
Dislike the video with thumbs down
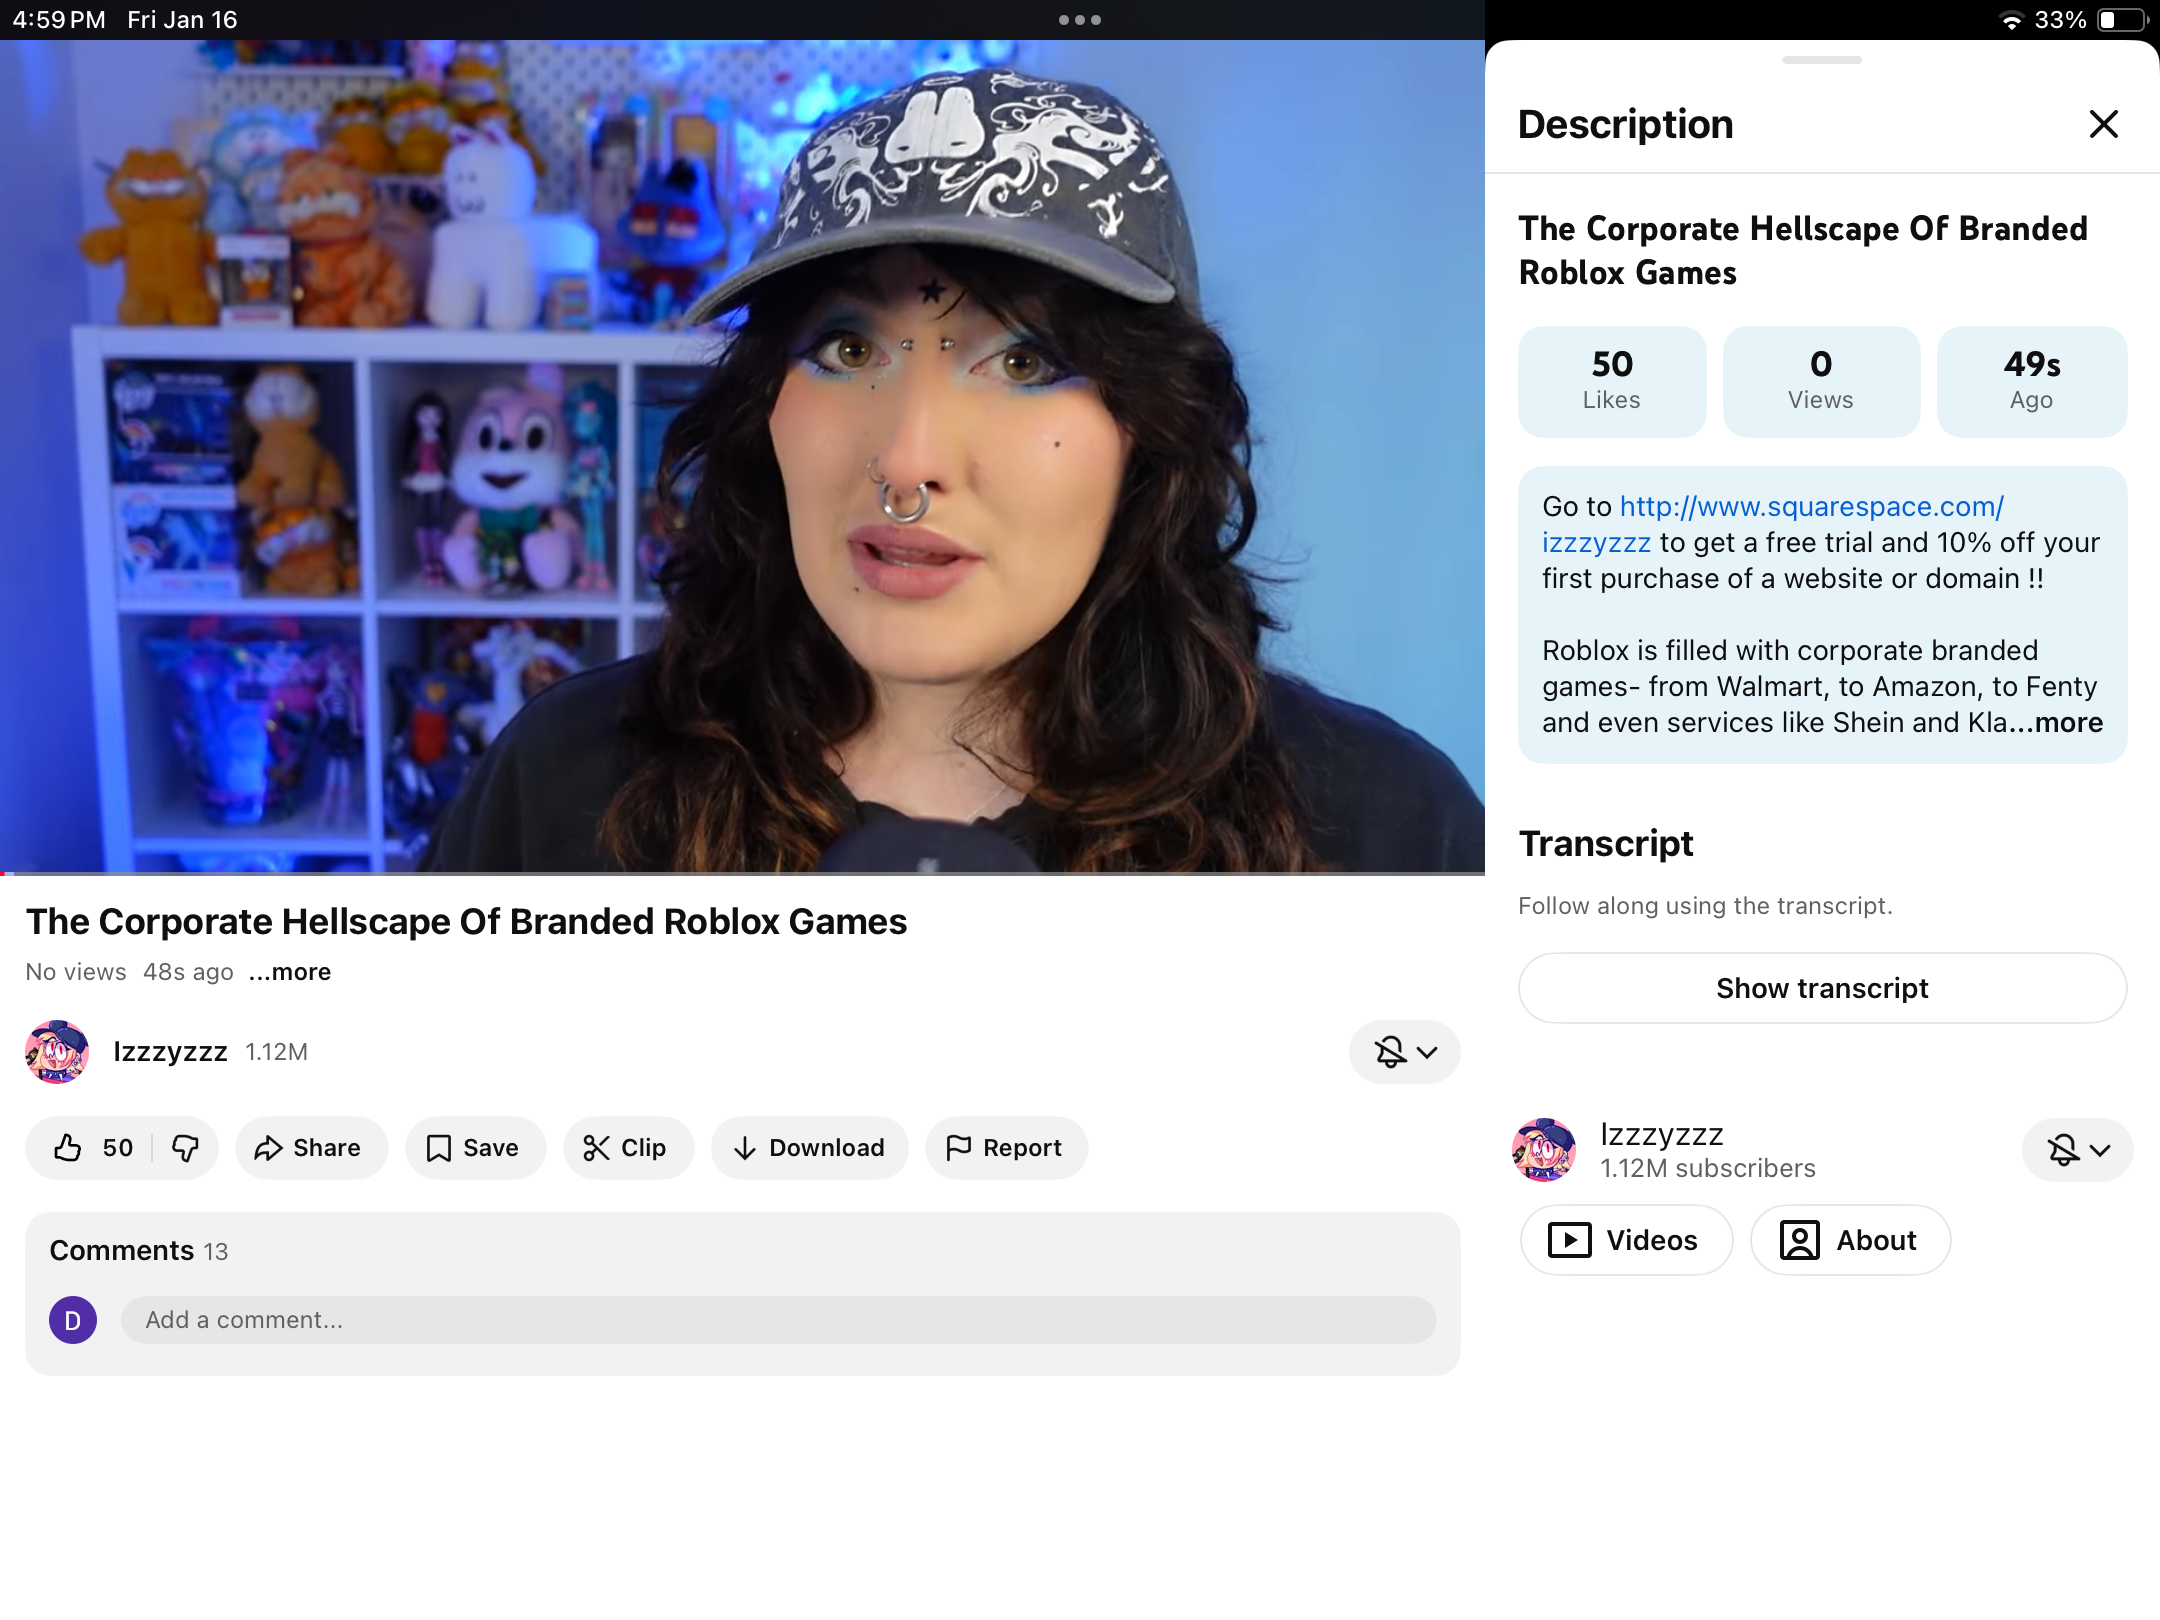[x=186, y=1148]
